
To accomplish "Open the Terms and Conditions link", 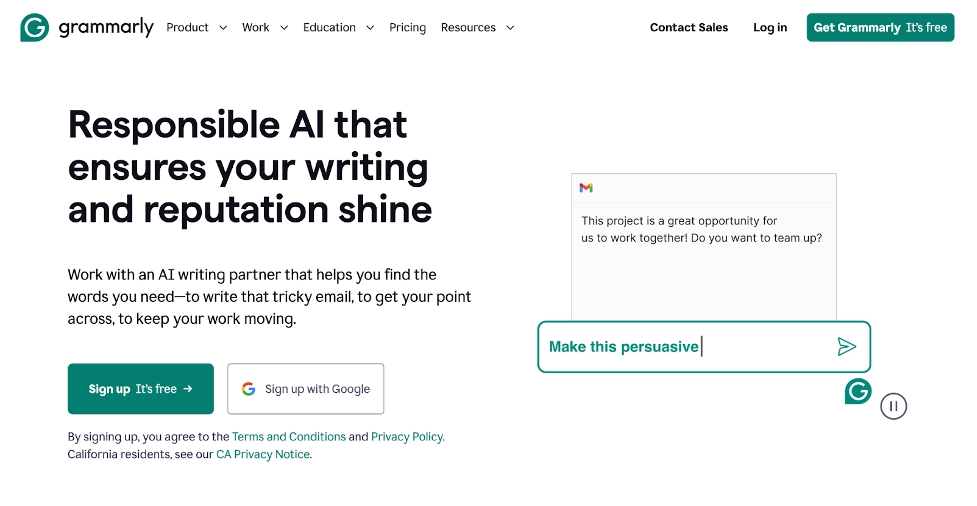I will [x=289, y=437].
